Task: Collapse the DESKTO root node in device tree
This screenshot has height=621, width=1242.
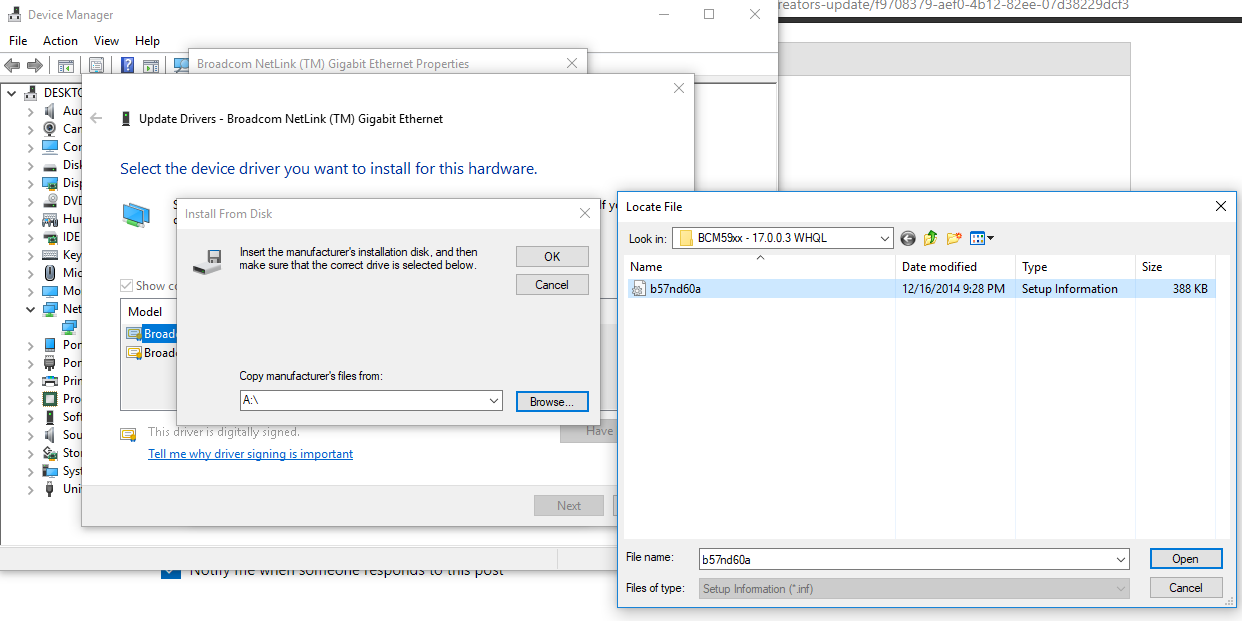Action: pyautogui.click(x=11, y=93)
